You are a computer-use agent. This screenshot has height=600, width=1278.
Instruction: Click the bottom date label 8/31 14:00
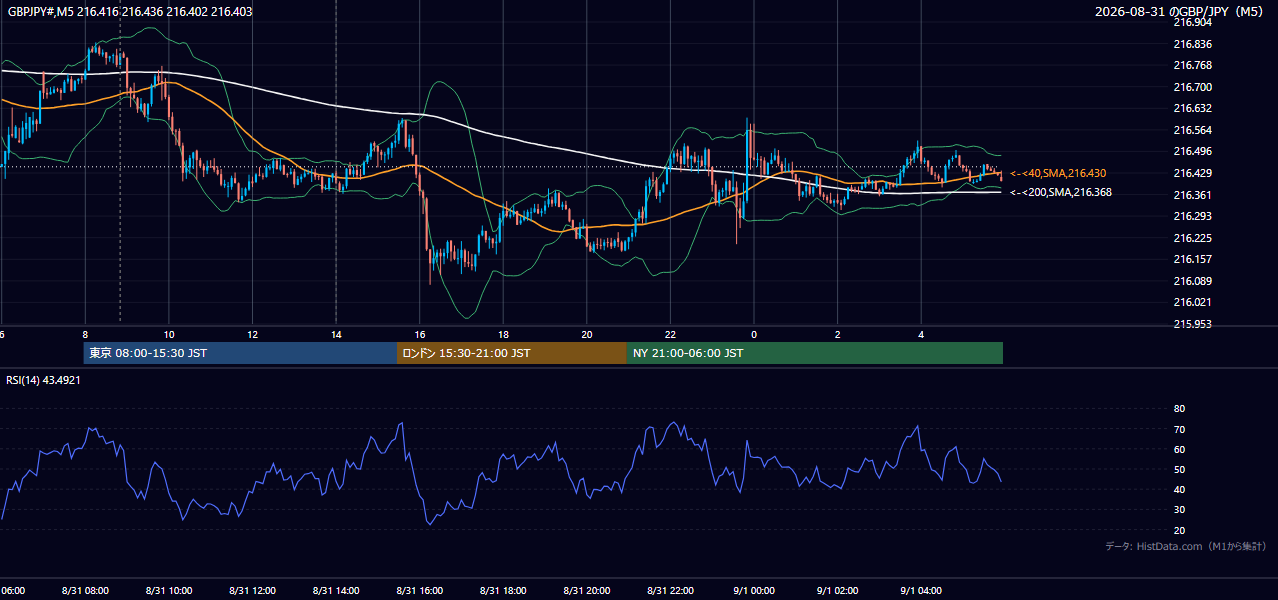[336, 591]
